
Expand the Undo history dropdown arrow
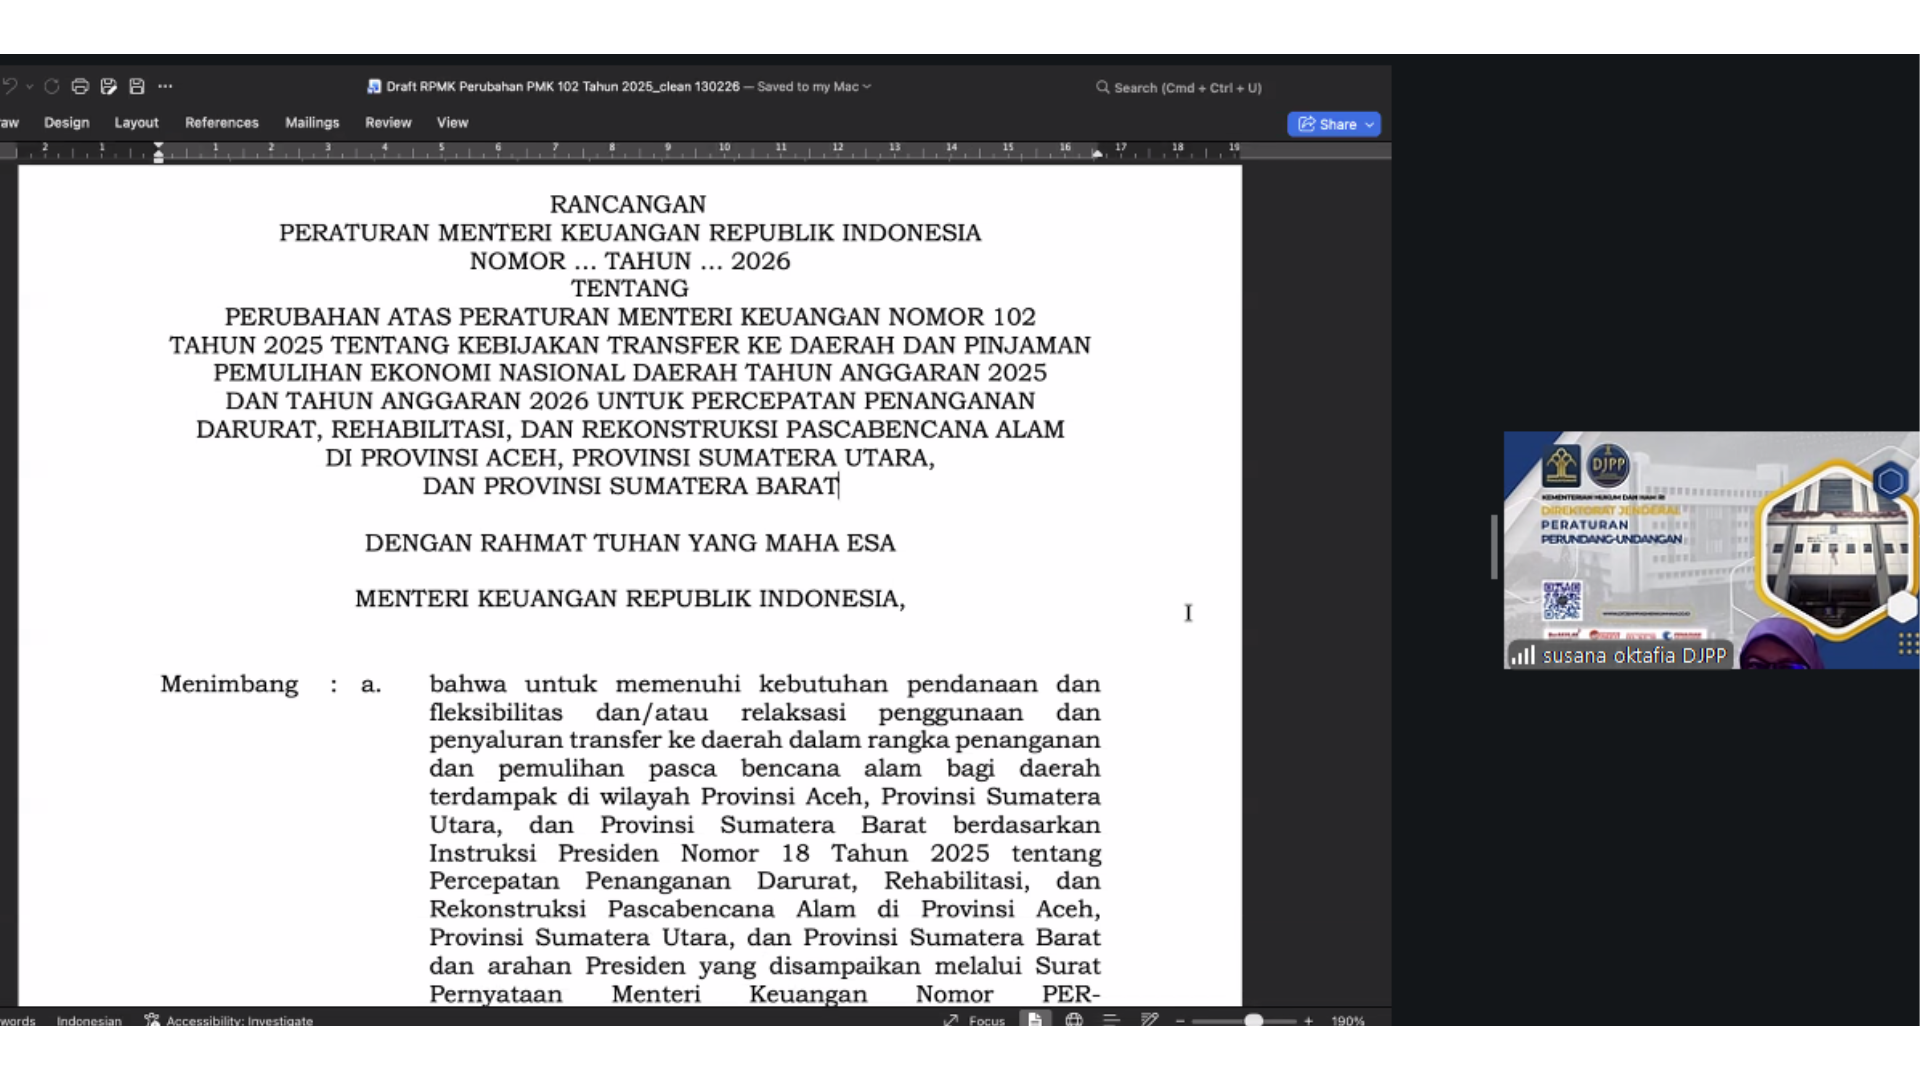pyautogui.click(x=30, y=87)
